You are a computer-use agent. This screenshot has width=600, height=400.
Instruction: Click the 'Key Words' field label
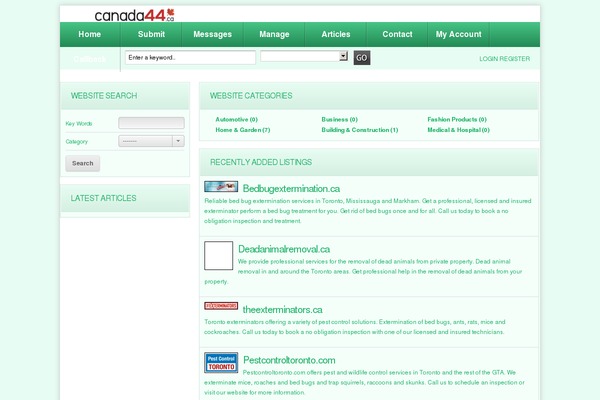(x=79, y=124)
